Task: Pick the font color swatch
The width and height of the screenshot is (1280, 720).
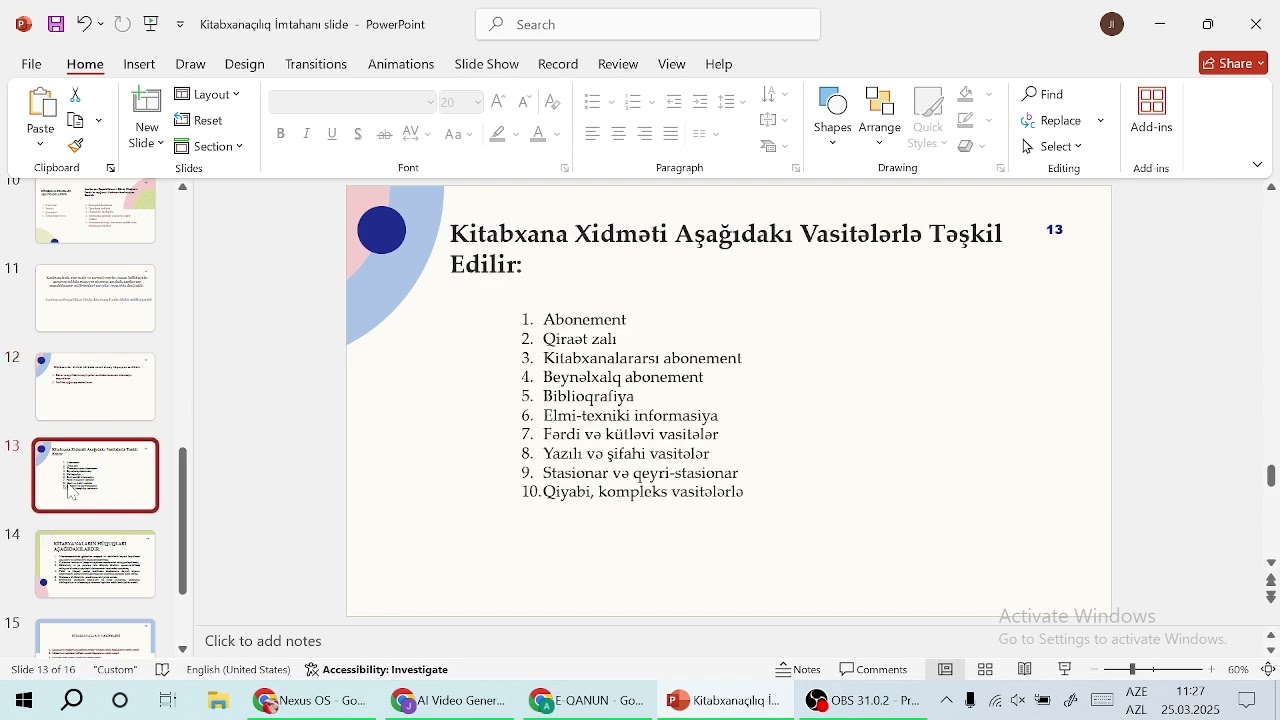Action: pos(538,134)
